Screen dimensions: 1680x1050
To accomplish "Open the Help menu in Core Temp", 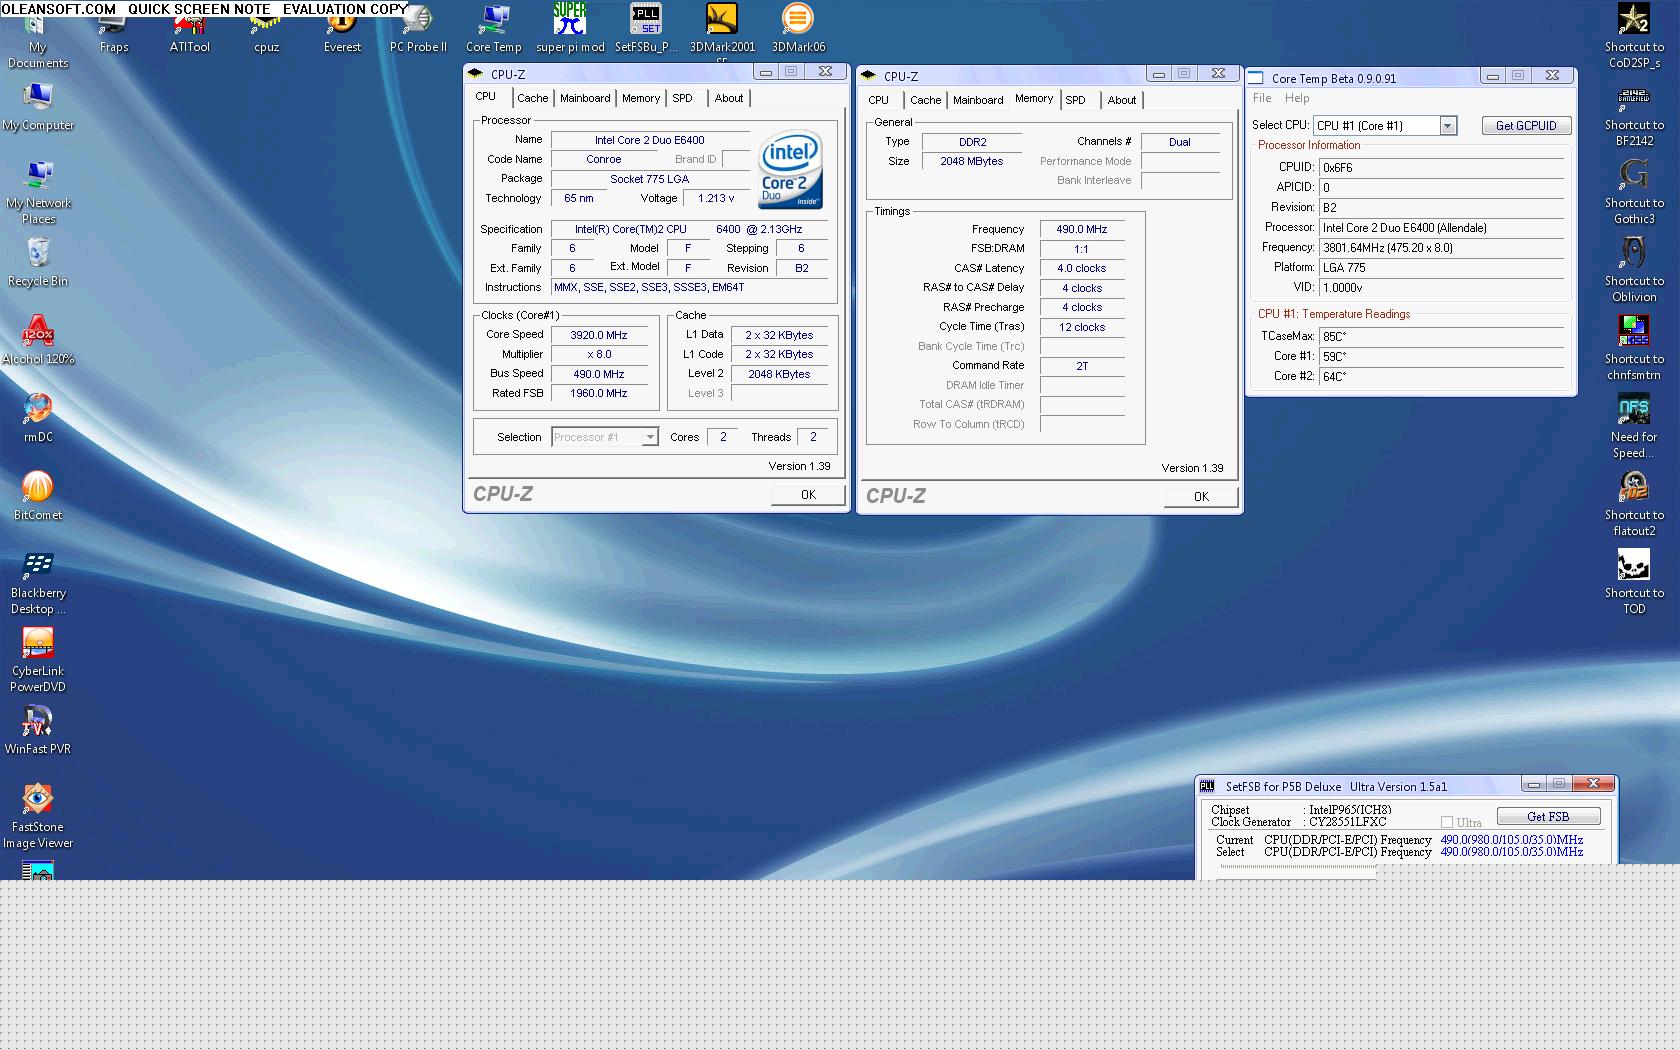I will [x=1297, y=98].
